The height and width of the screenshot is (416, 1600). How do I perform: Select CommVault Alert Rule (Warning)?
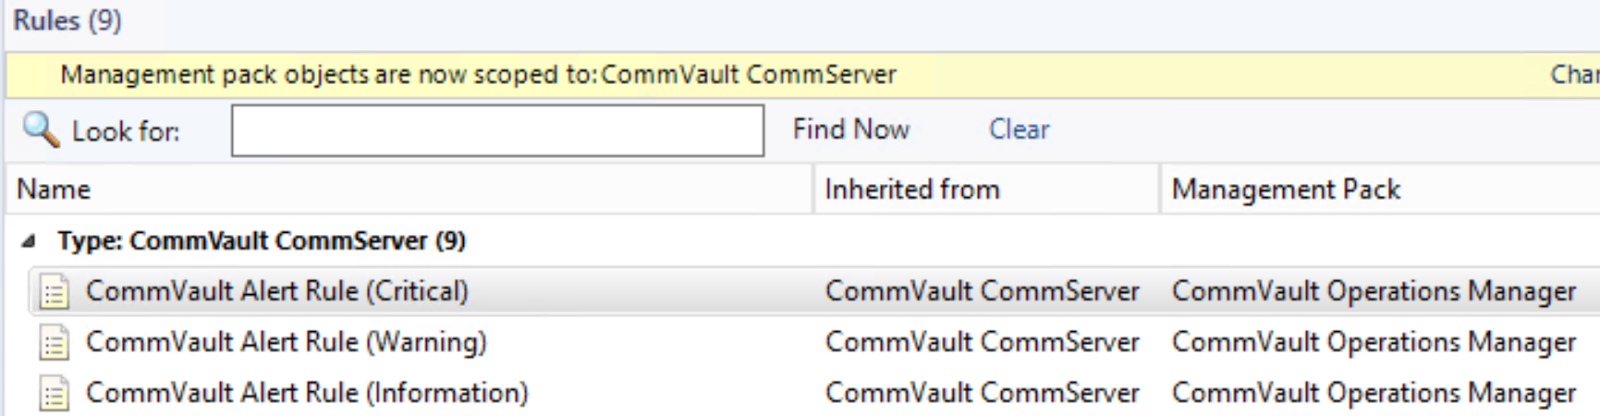286,342
